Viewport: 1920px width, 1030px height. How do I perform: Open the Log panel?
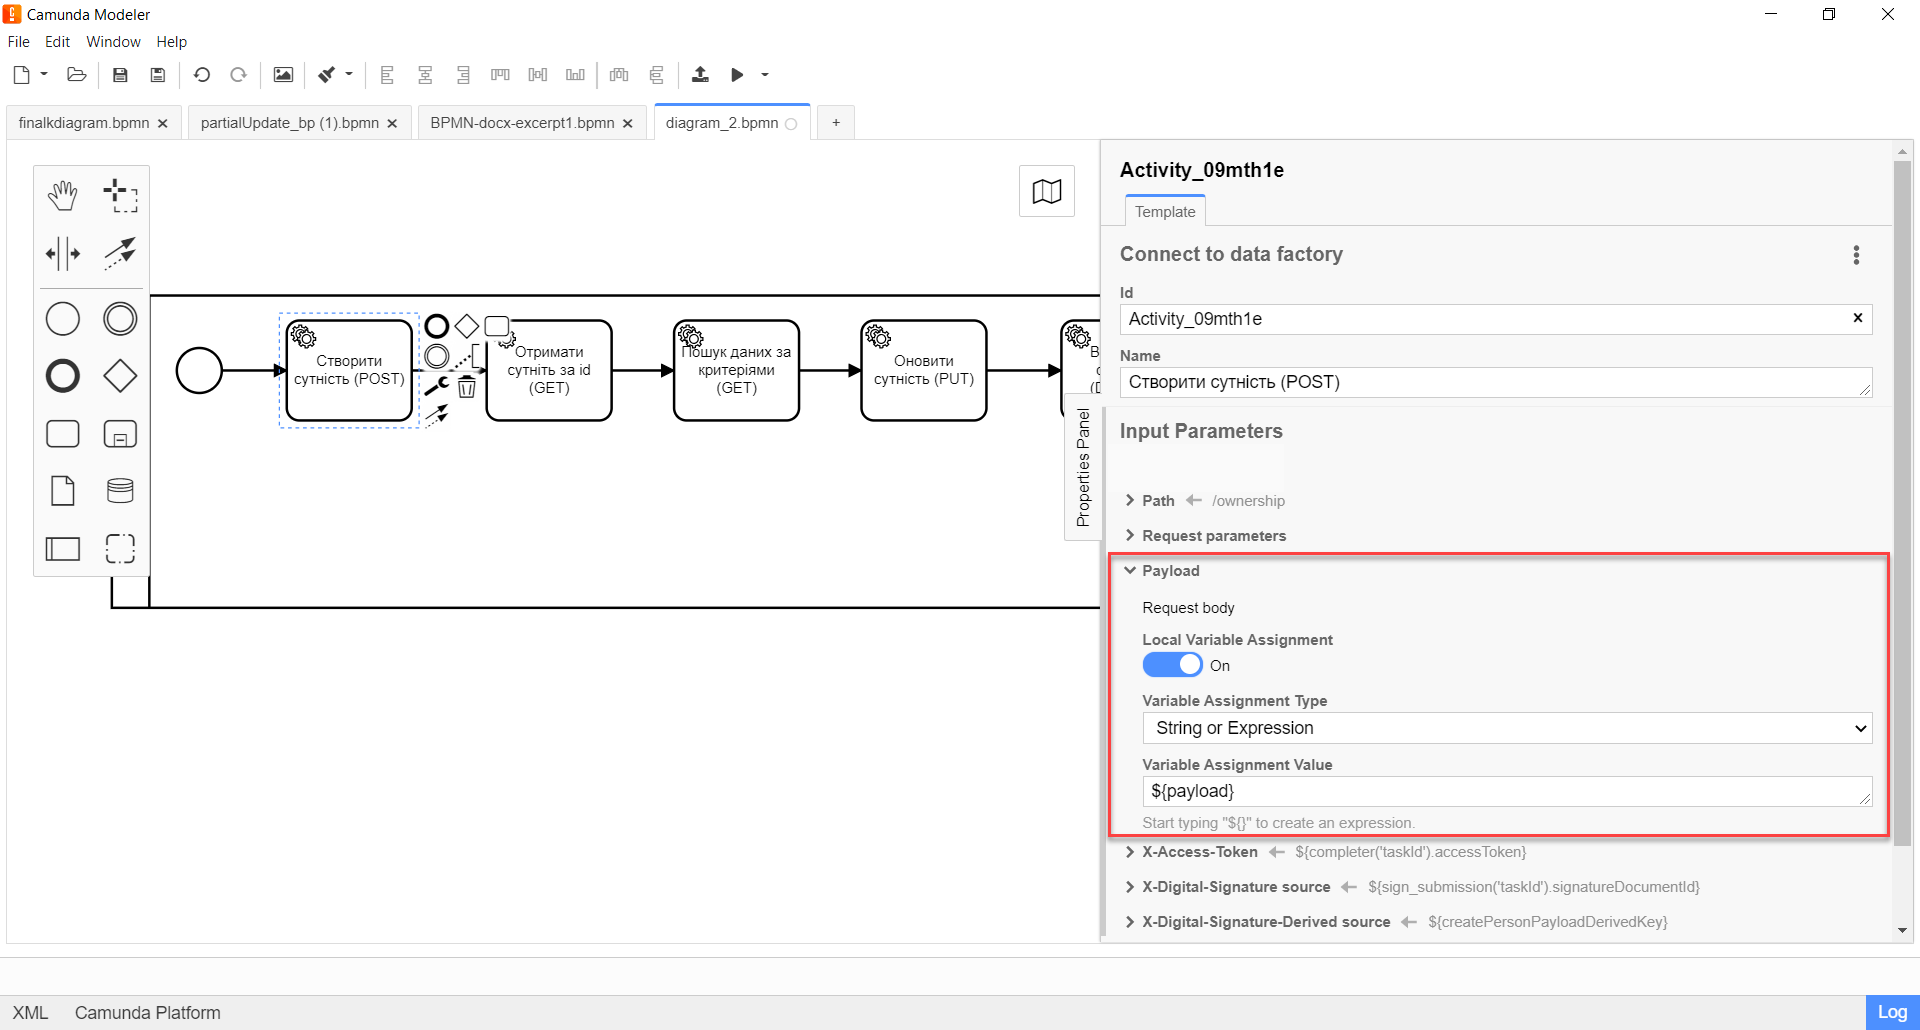point(1892,1012)
